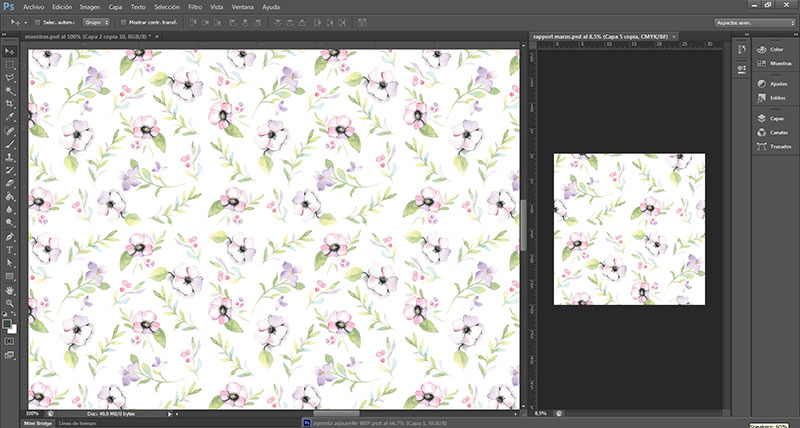Open the Ventana menu
This screenshot has width=800, height=428.
click(x=242, y=7)
